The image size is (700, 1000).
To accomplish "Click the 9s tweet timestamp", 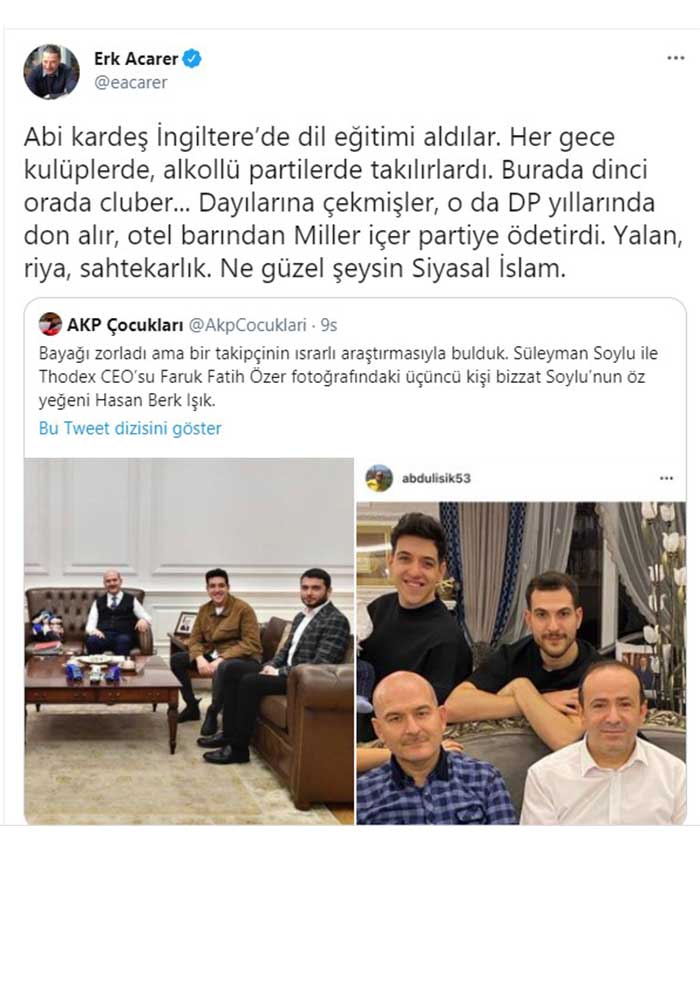I will [x=329, y=325].
